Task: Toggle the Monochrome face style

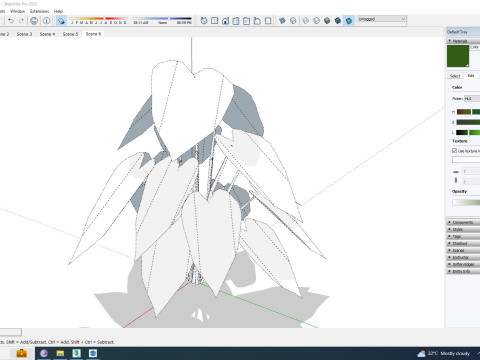Action: [x=349, y=21]
